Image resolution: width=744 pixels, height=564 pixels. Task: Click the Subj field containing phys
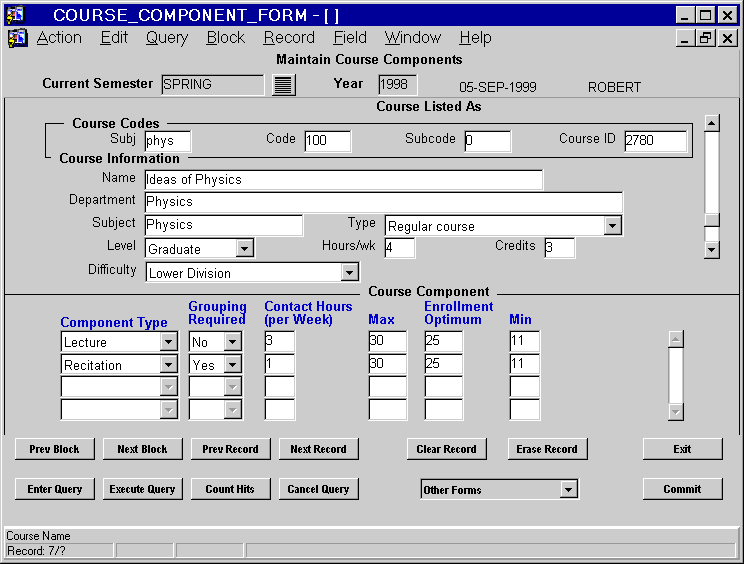click(167, 141)
